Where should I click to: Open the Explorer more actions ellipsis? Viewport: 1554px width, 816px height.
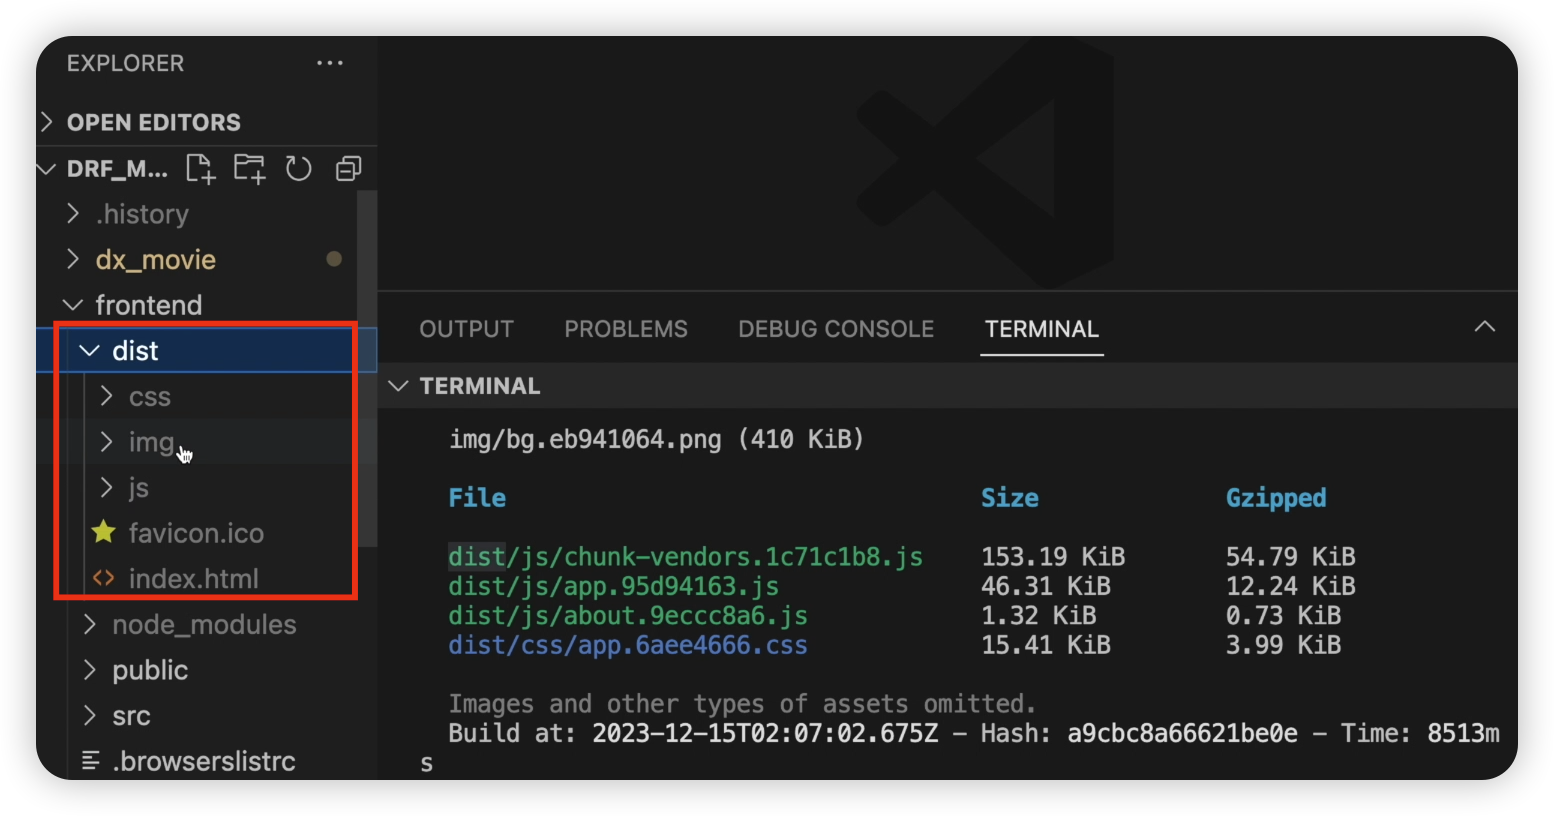[329, 63]
